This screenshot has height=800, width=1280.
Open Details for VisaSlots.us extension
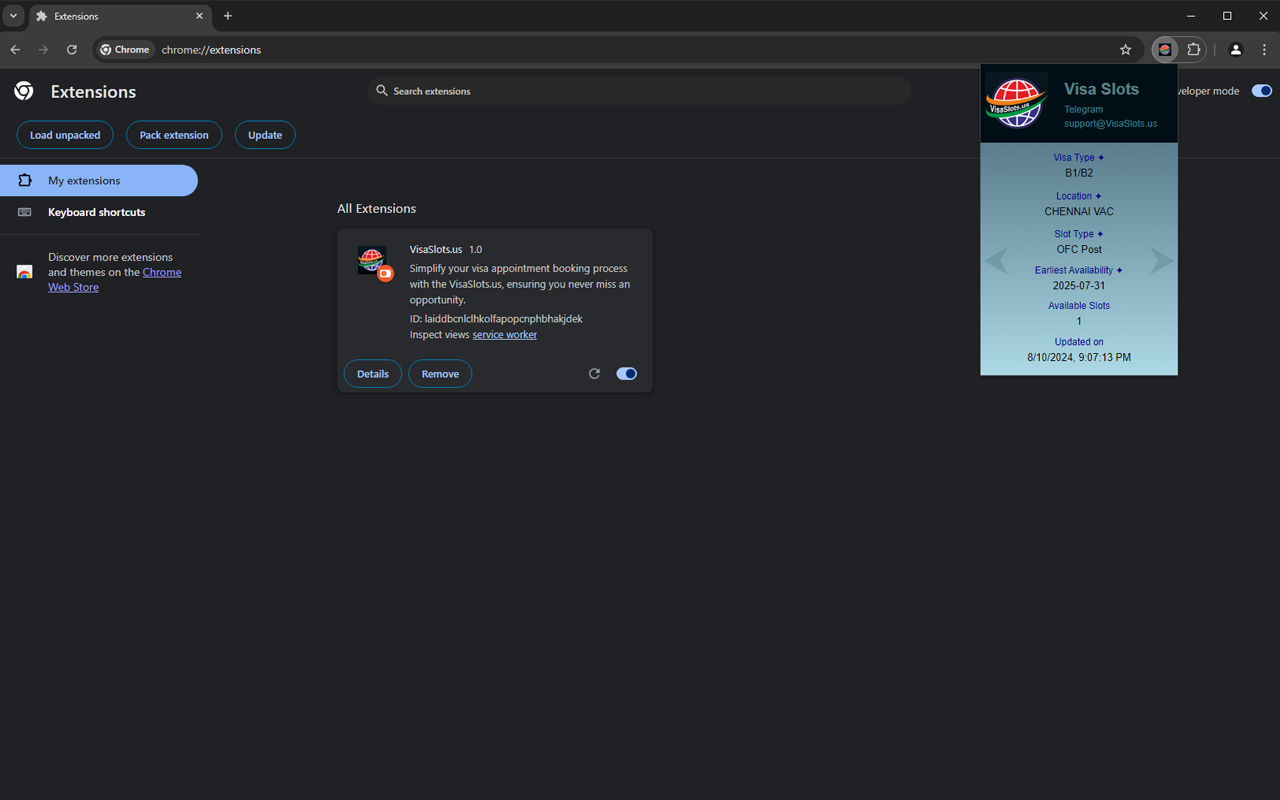(373, 374)
